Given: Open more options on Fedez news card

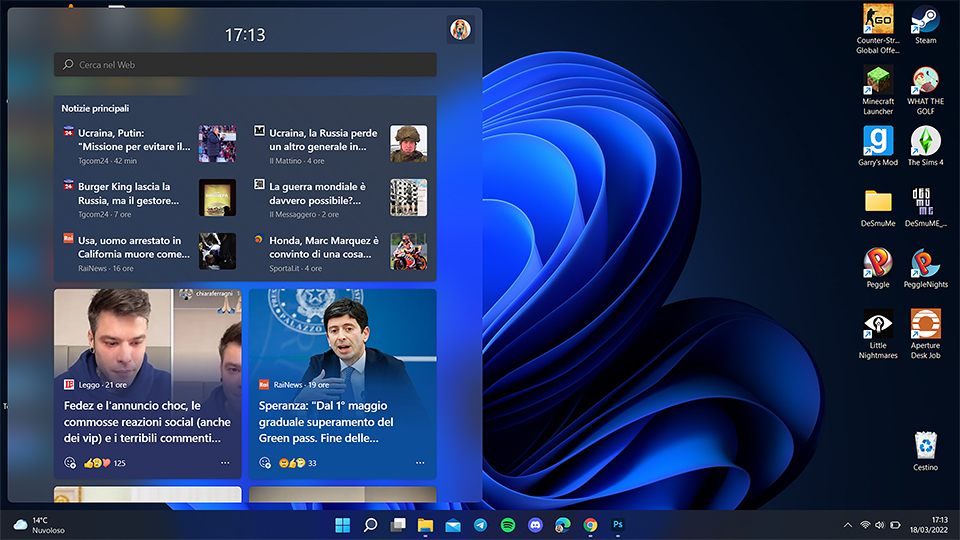Looking at the screenshot, I should [225, 463].
